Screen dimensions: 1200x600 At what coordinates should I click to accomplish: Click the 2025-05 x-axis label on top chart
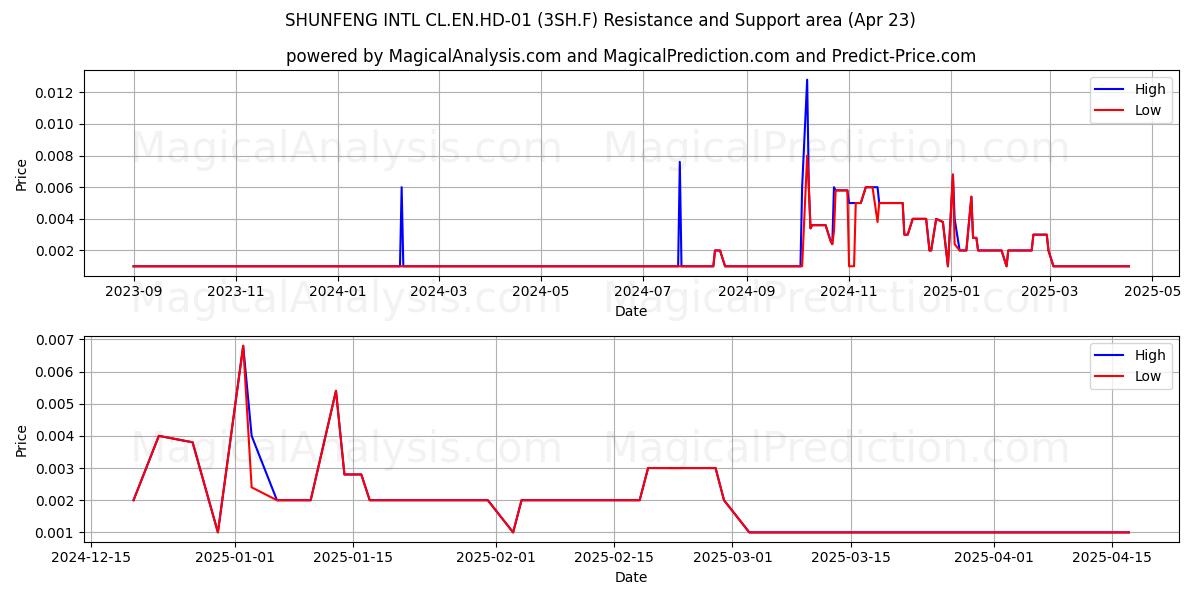1151,291
